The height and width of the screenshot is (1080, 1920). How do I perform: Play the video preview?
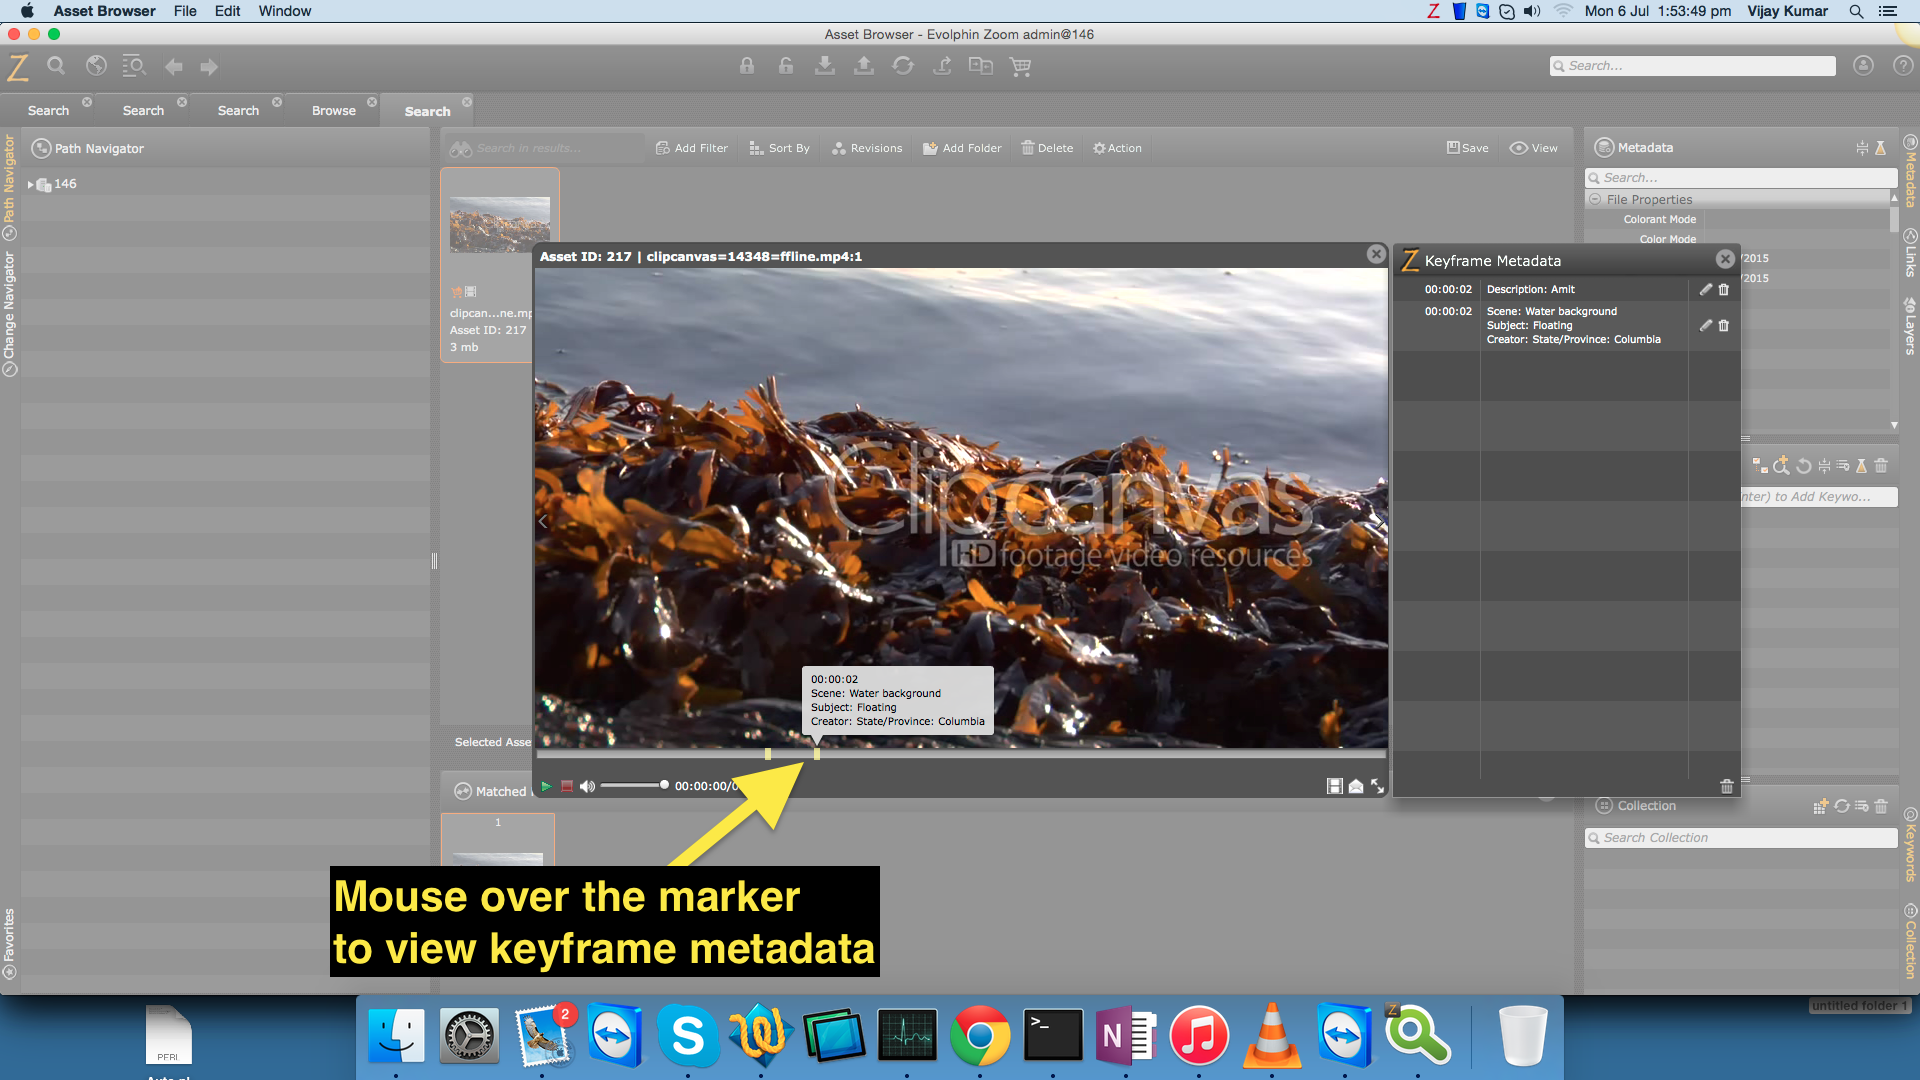(x=546, y=787)
